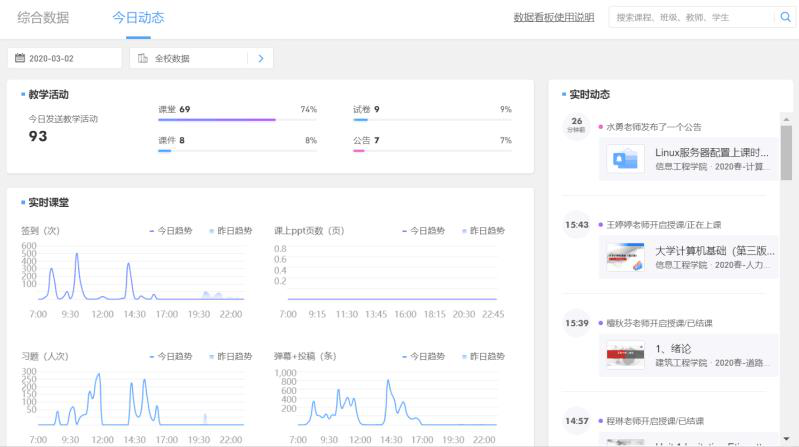Viewport: 799px width, 447px height.
Task: Click the 今日发送教学活动 label
Action: tap(63, 119)
